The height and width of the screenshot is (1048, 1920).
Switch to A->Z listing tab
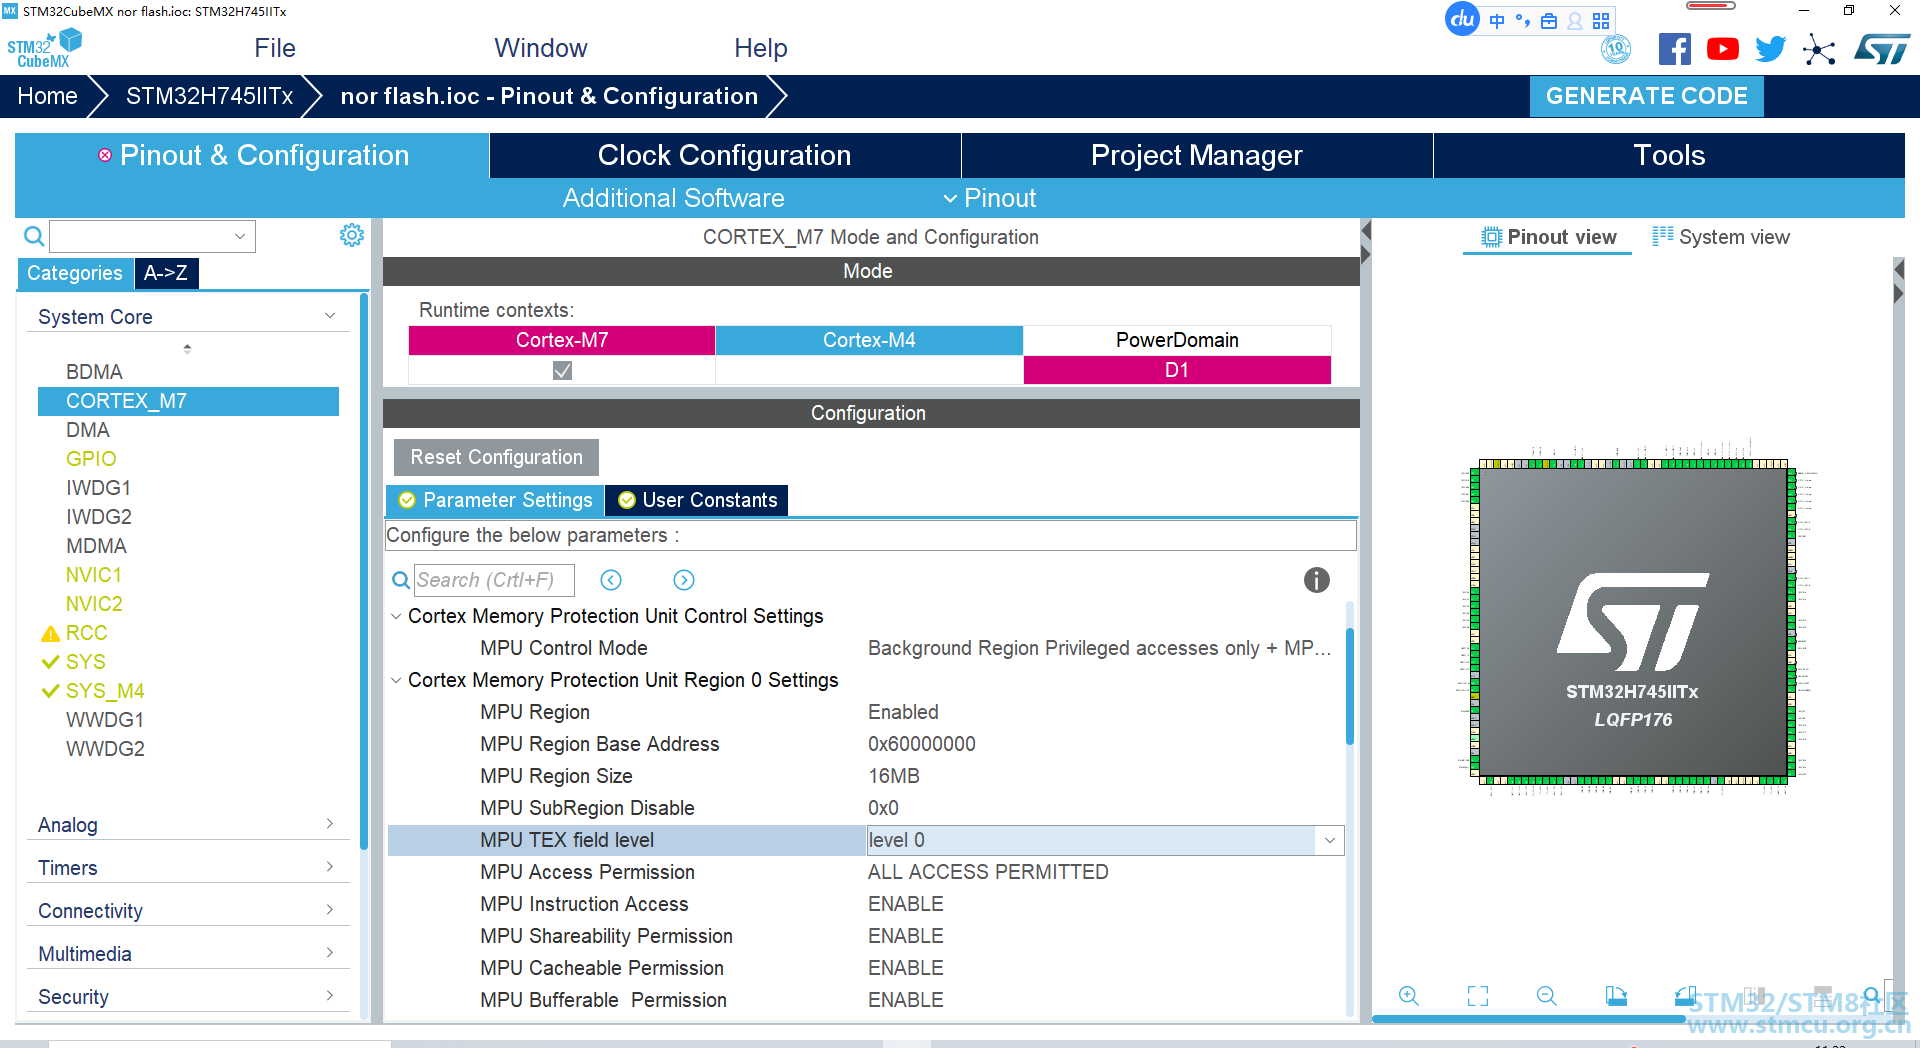pos(166,273)
